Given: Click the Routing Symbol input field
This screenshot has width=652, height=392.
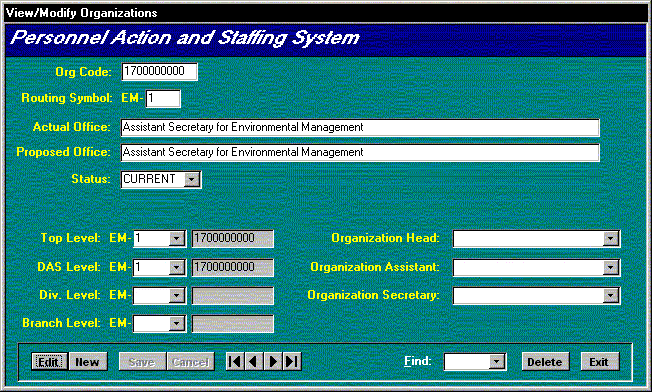Looking at the screenshot, I should 163,99.
